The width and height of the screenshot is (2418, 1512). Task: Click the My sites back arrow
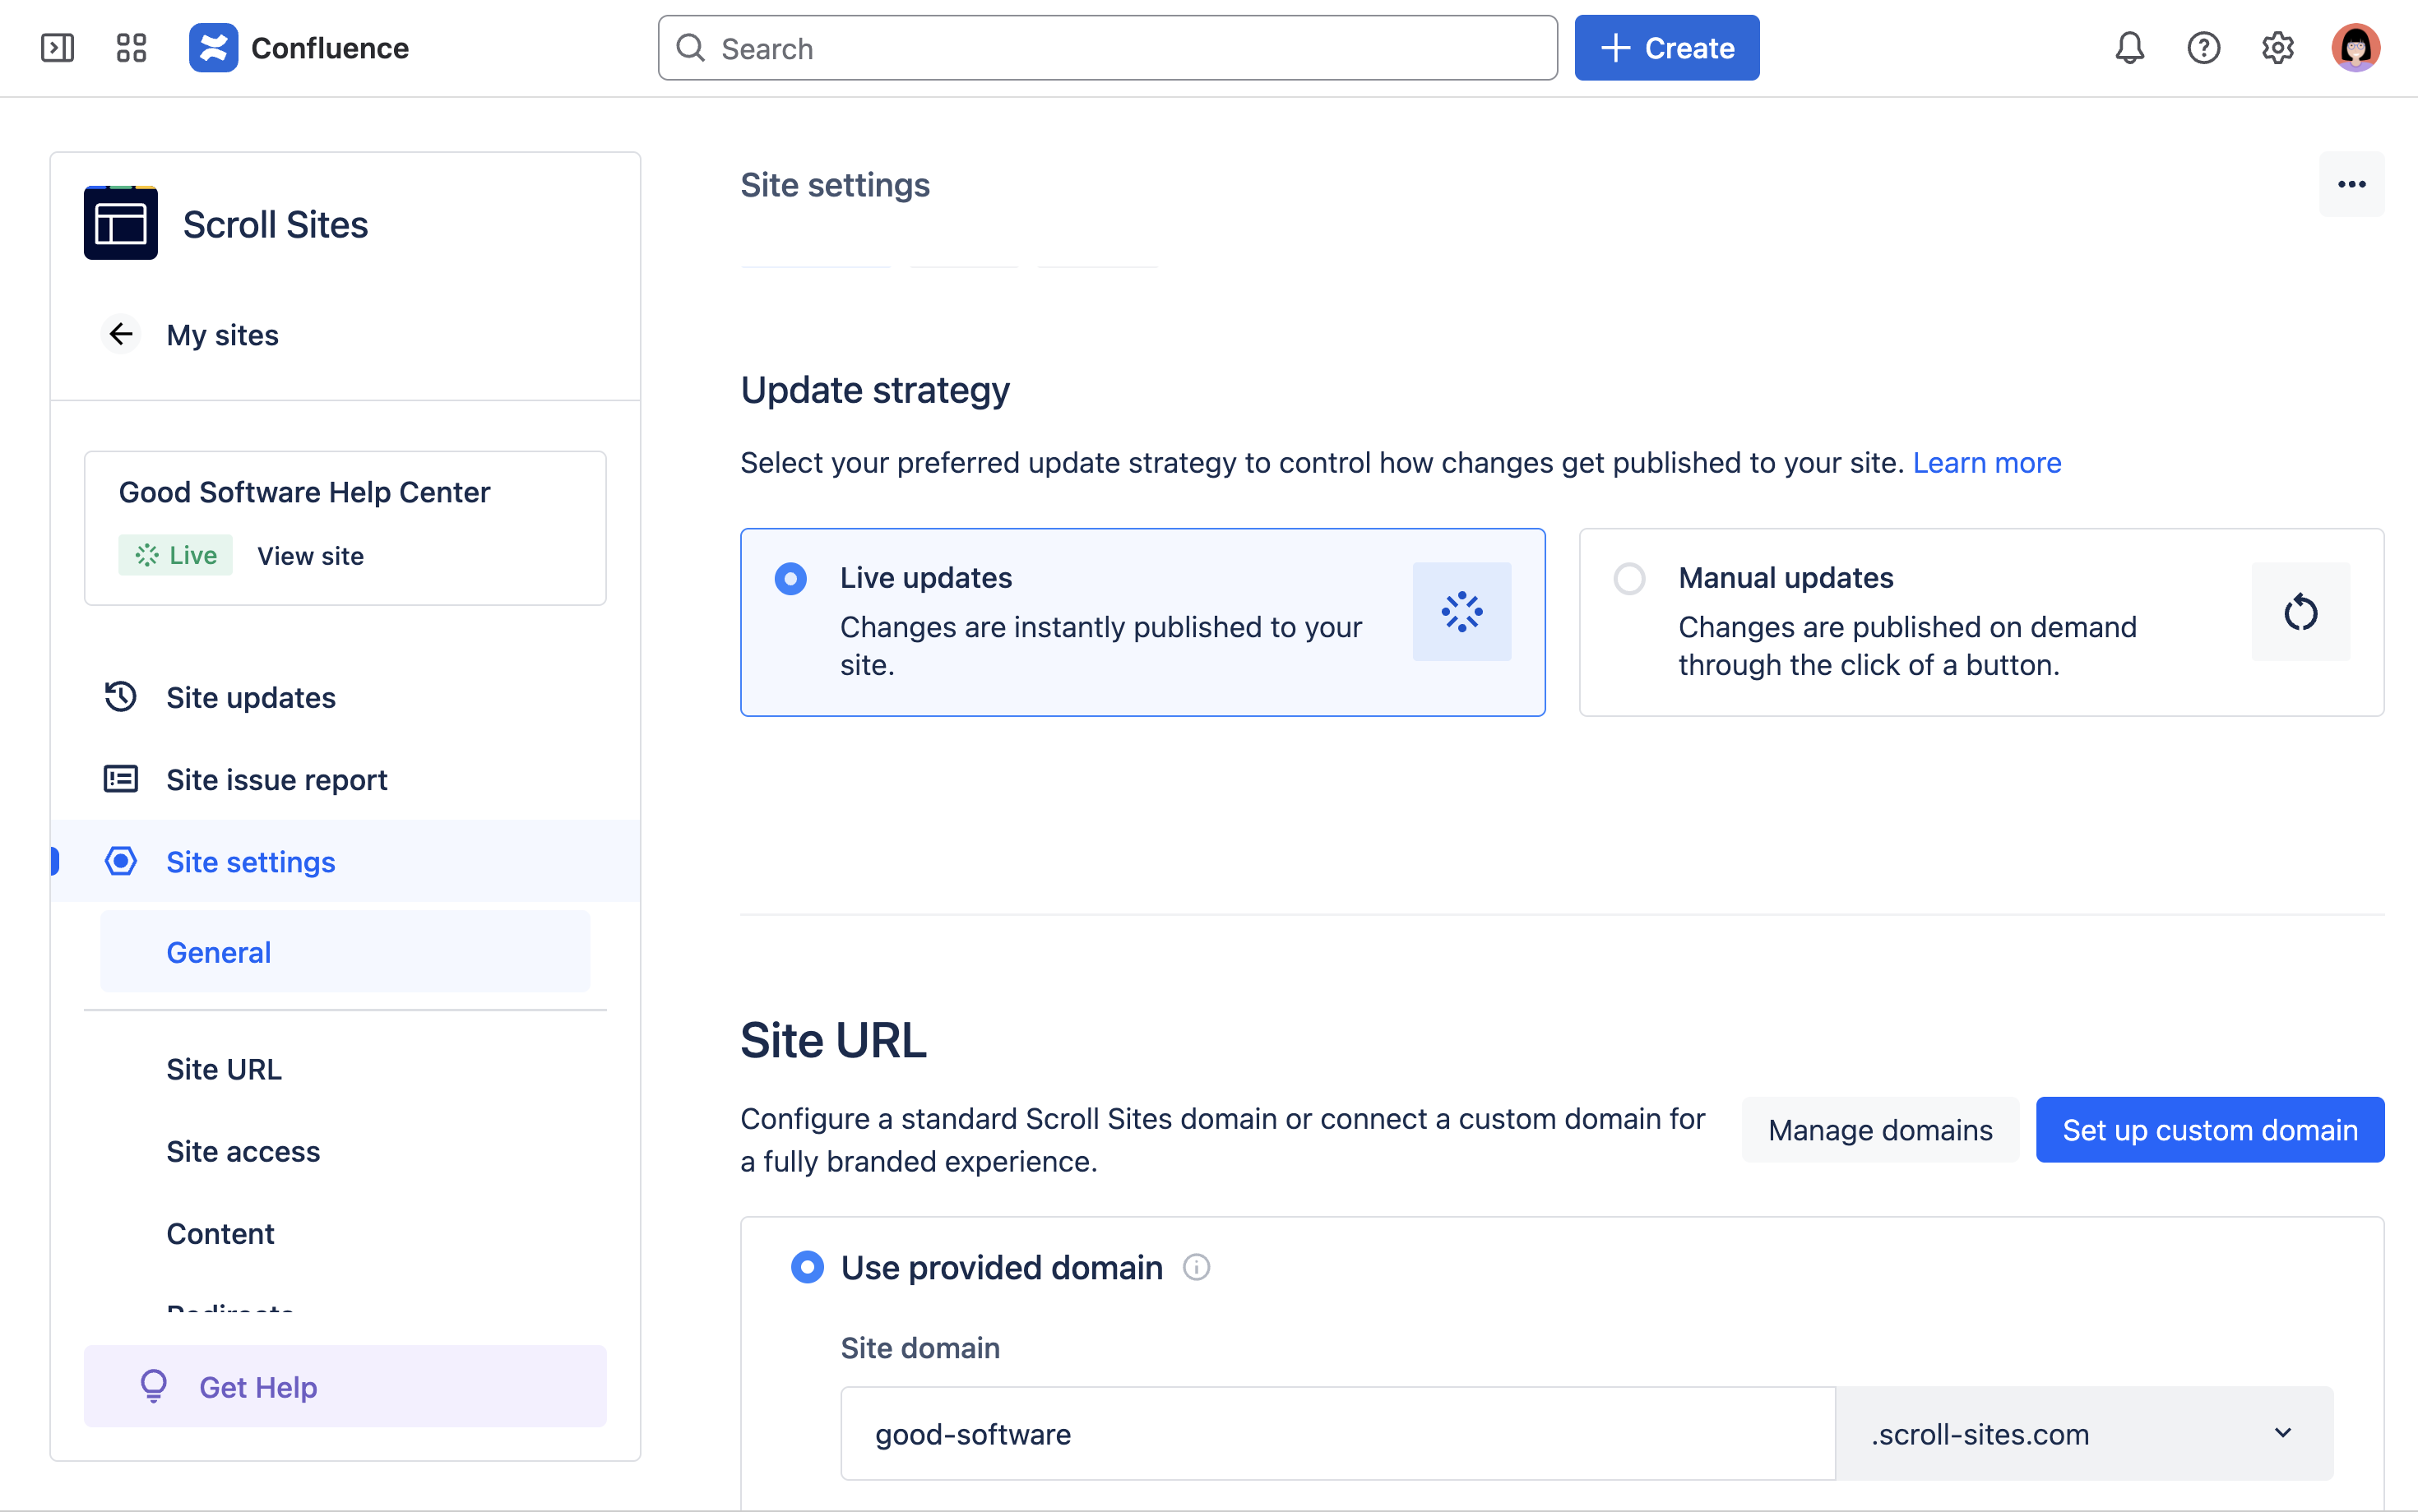pos(121,334)
